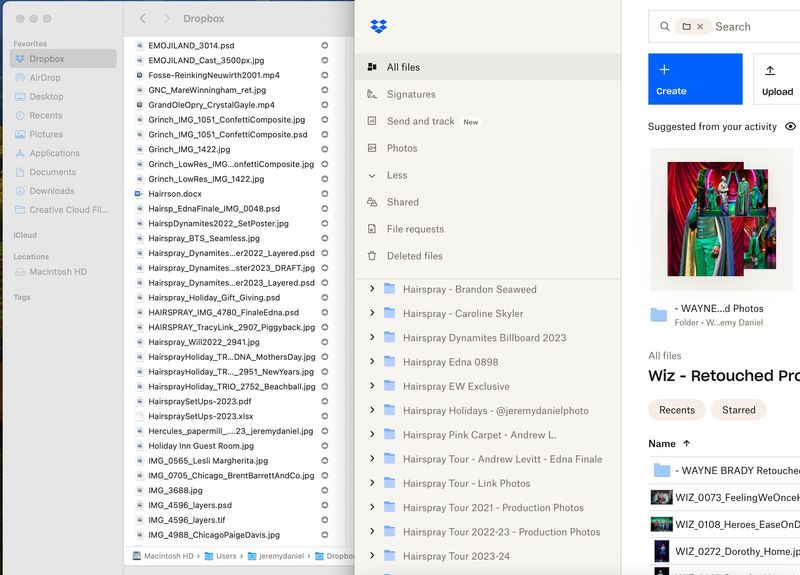
Task: Select AirDrop in Finder sidebar
Action: pyautogui.click(x=45, y=78)
